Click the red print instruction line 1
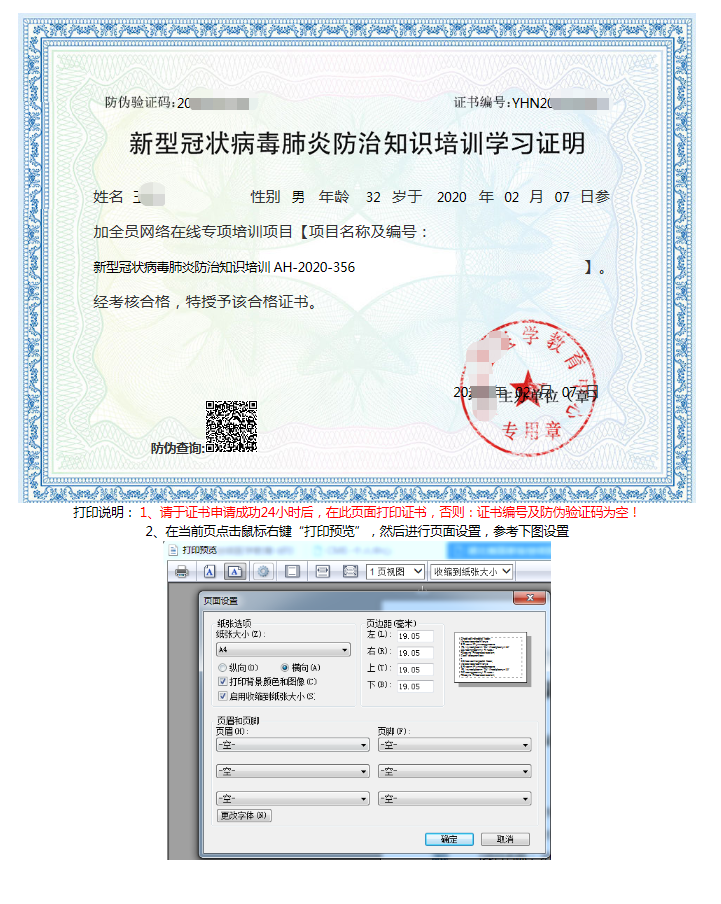 tap(388, 512)
